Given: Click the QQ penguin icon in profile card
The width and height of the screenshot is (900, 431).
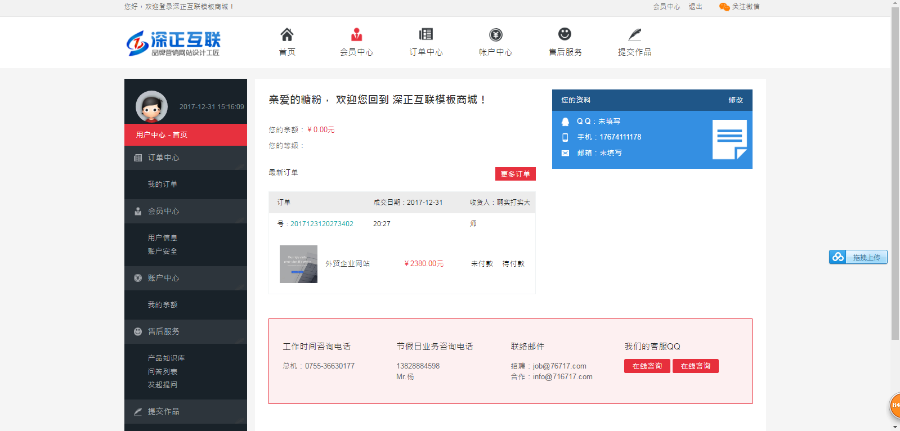Looking at the screenshot, I should coord(565,122).
